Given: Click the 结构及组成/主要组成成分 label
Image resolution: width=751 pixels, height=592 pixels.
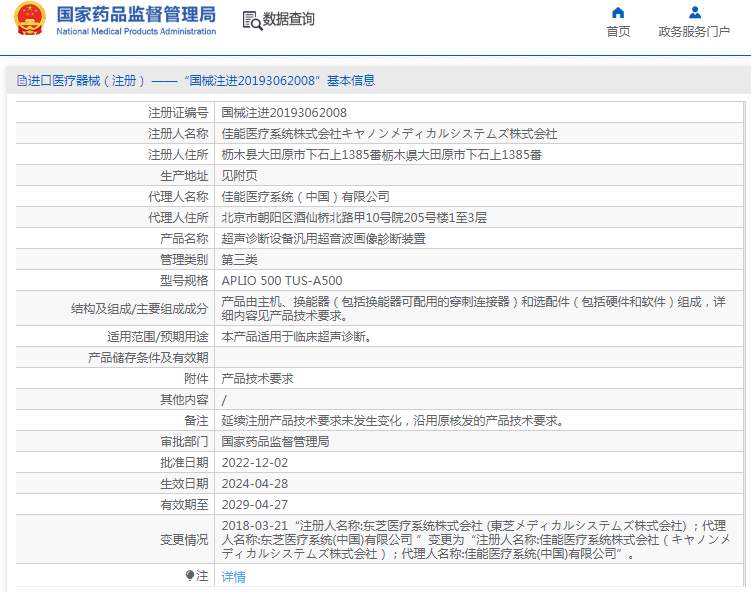Looking at the screenshot, I should click(140, 309).
